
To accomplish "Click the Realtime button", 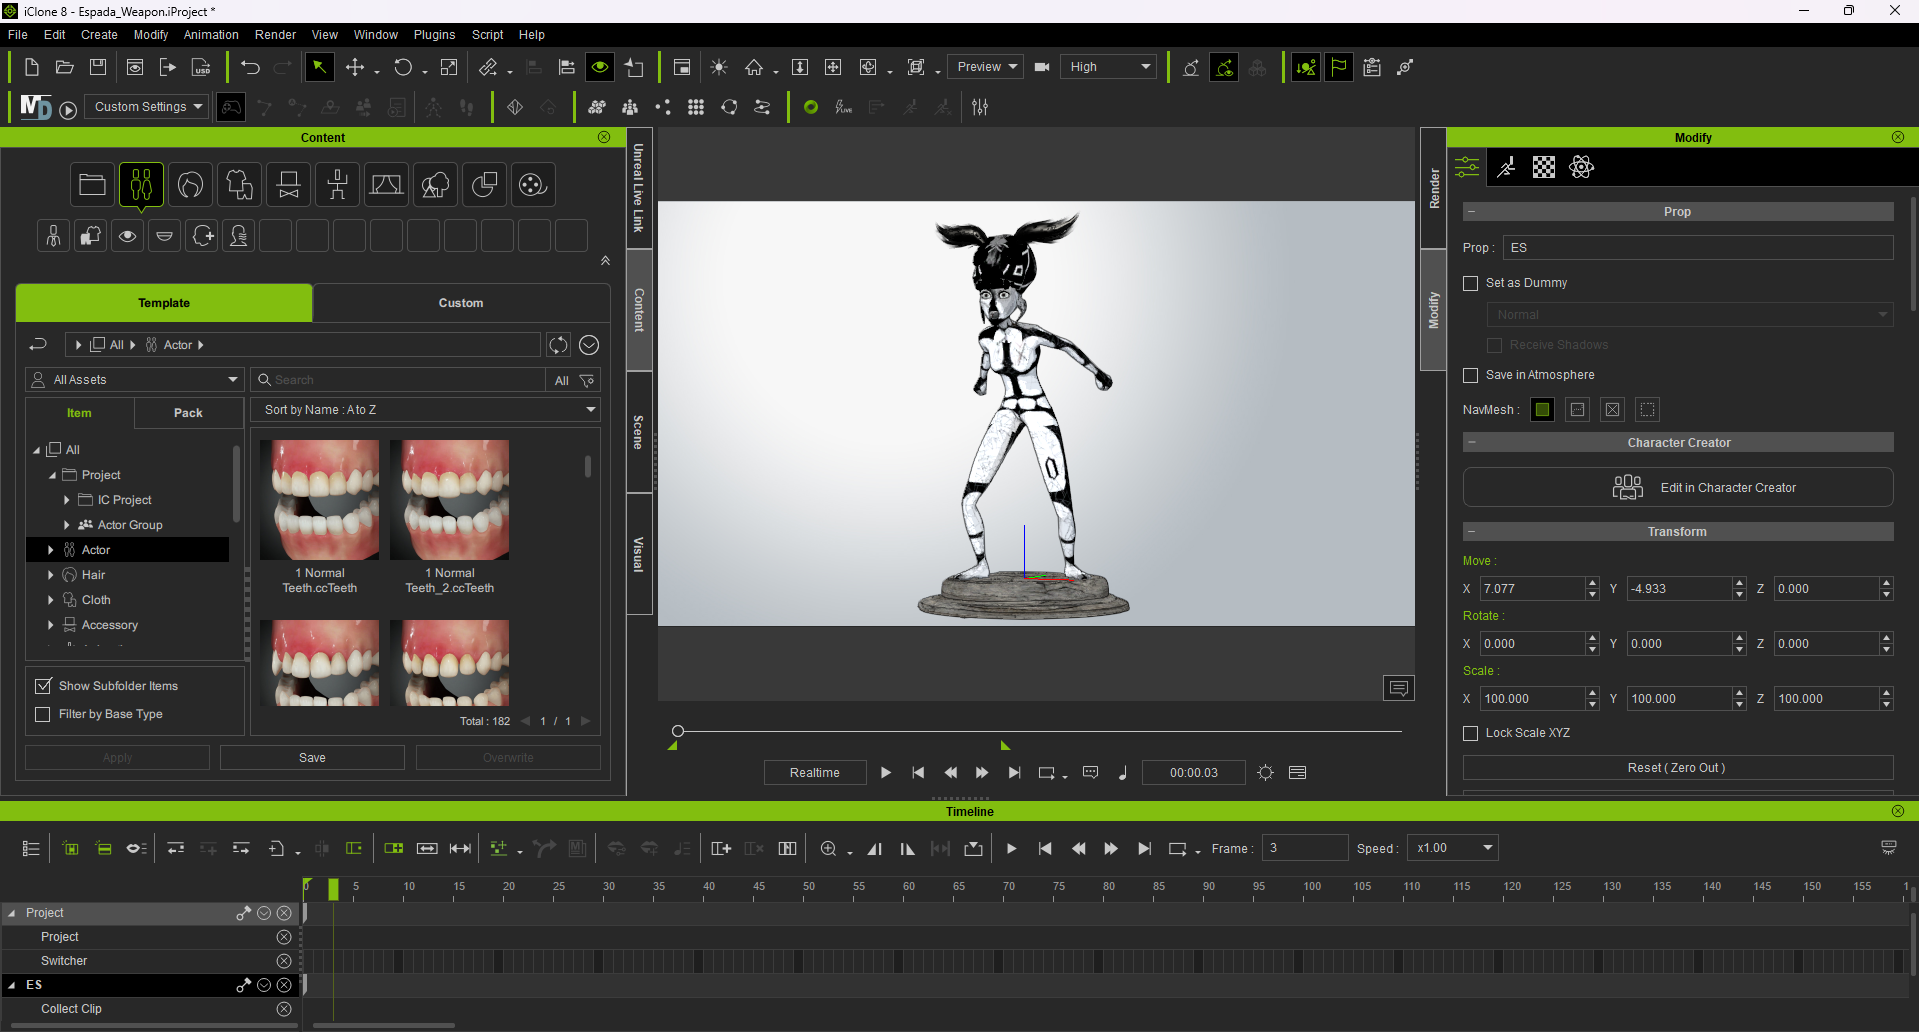I will [815, 773].
